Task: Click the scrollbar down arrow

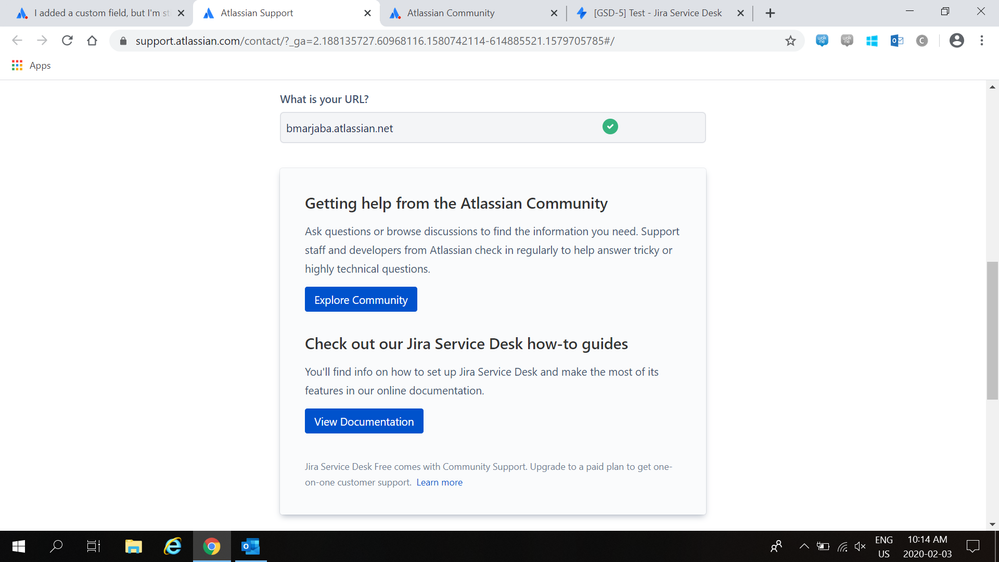Action: tap(992, 524)
